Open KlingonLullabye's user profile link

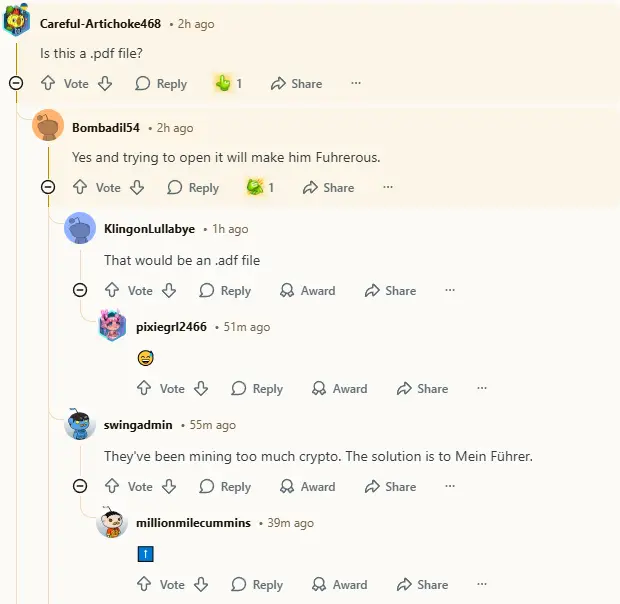pos(149,229)
